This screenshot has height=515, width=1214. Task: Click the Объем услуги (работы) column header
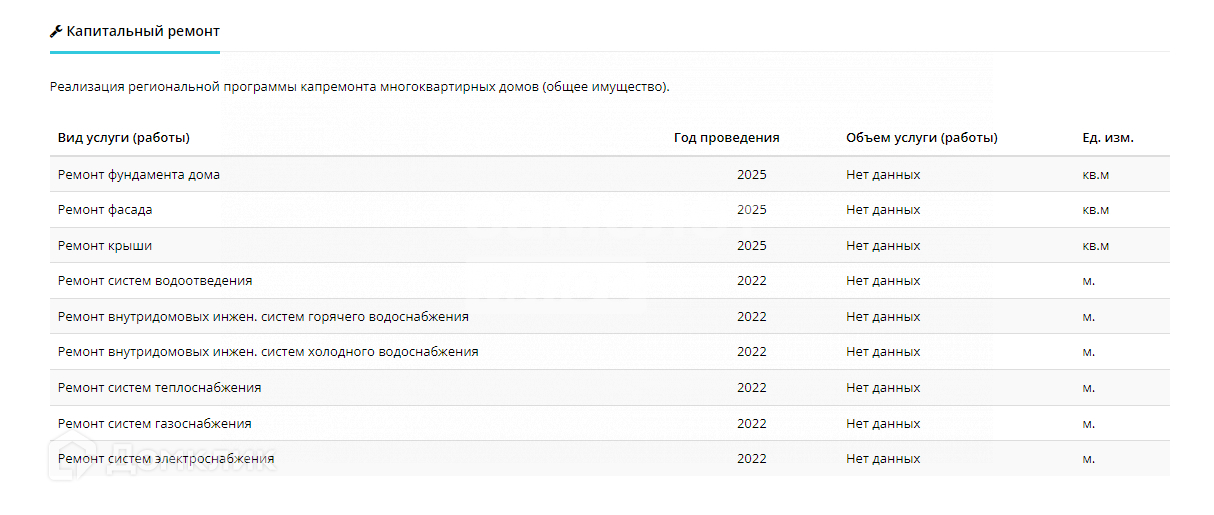(x=921, y=138)
